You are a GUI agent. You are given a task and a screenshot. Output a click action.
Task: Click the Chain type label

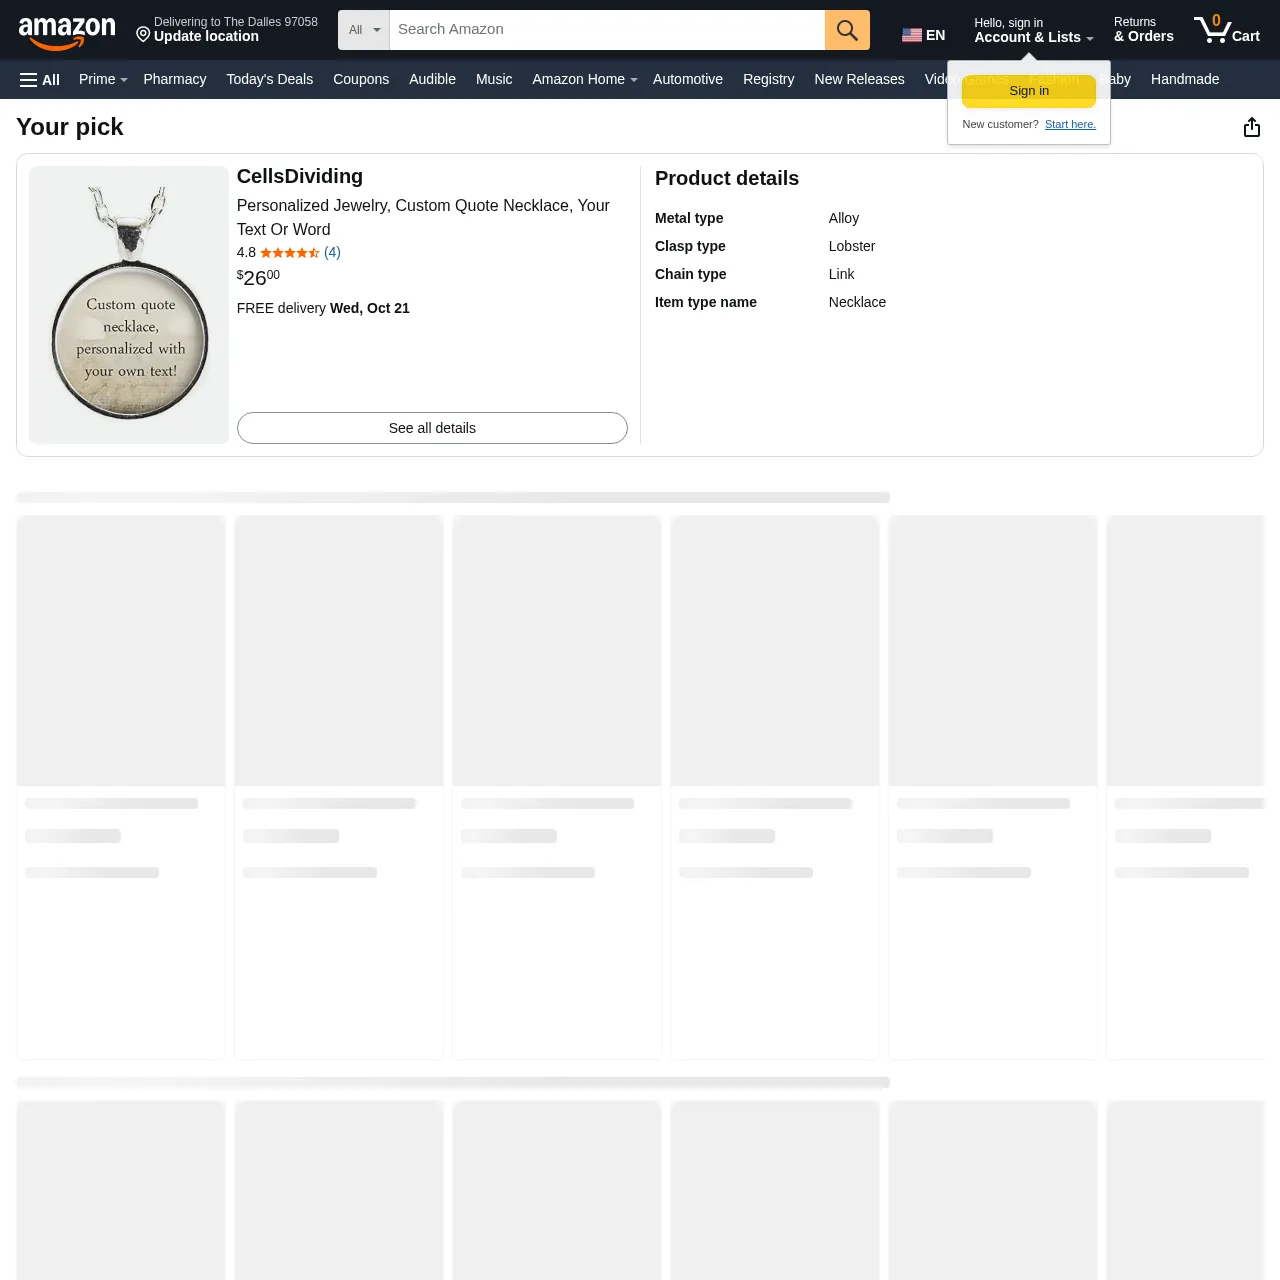pyautogui.click(x=691, y=274)
